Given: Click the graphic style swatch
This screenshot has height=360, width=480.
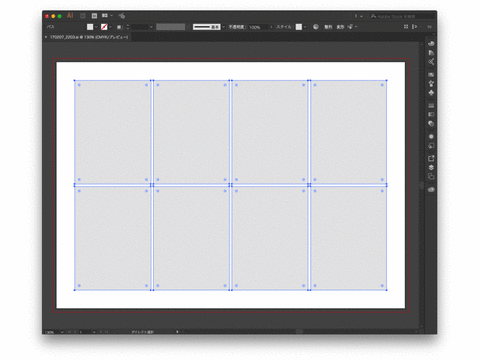Looking at the screenshot, I should coord(299,27).
